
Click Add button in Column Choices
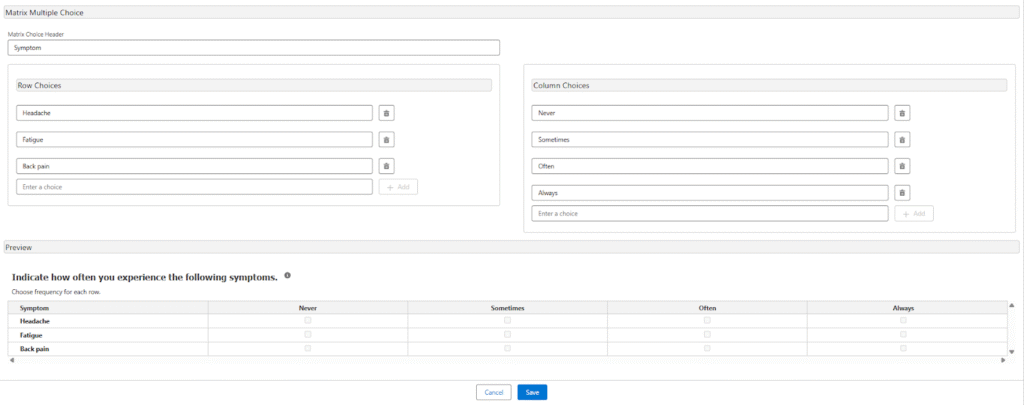tap(914, 214)
